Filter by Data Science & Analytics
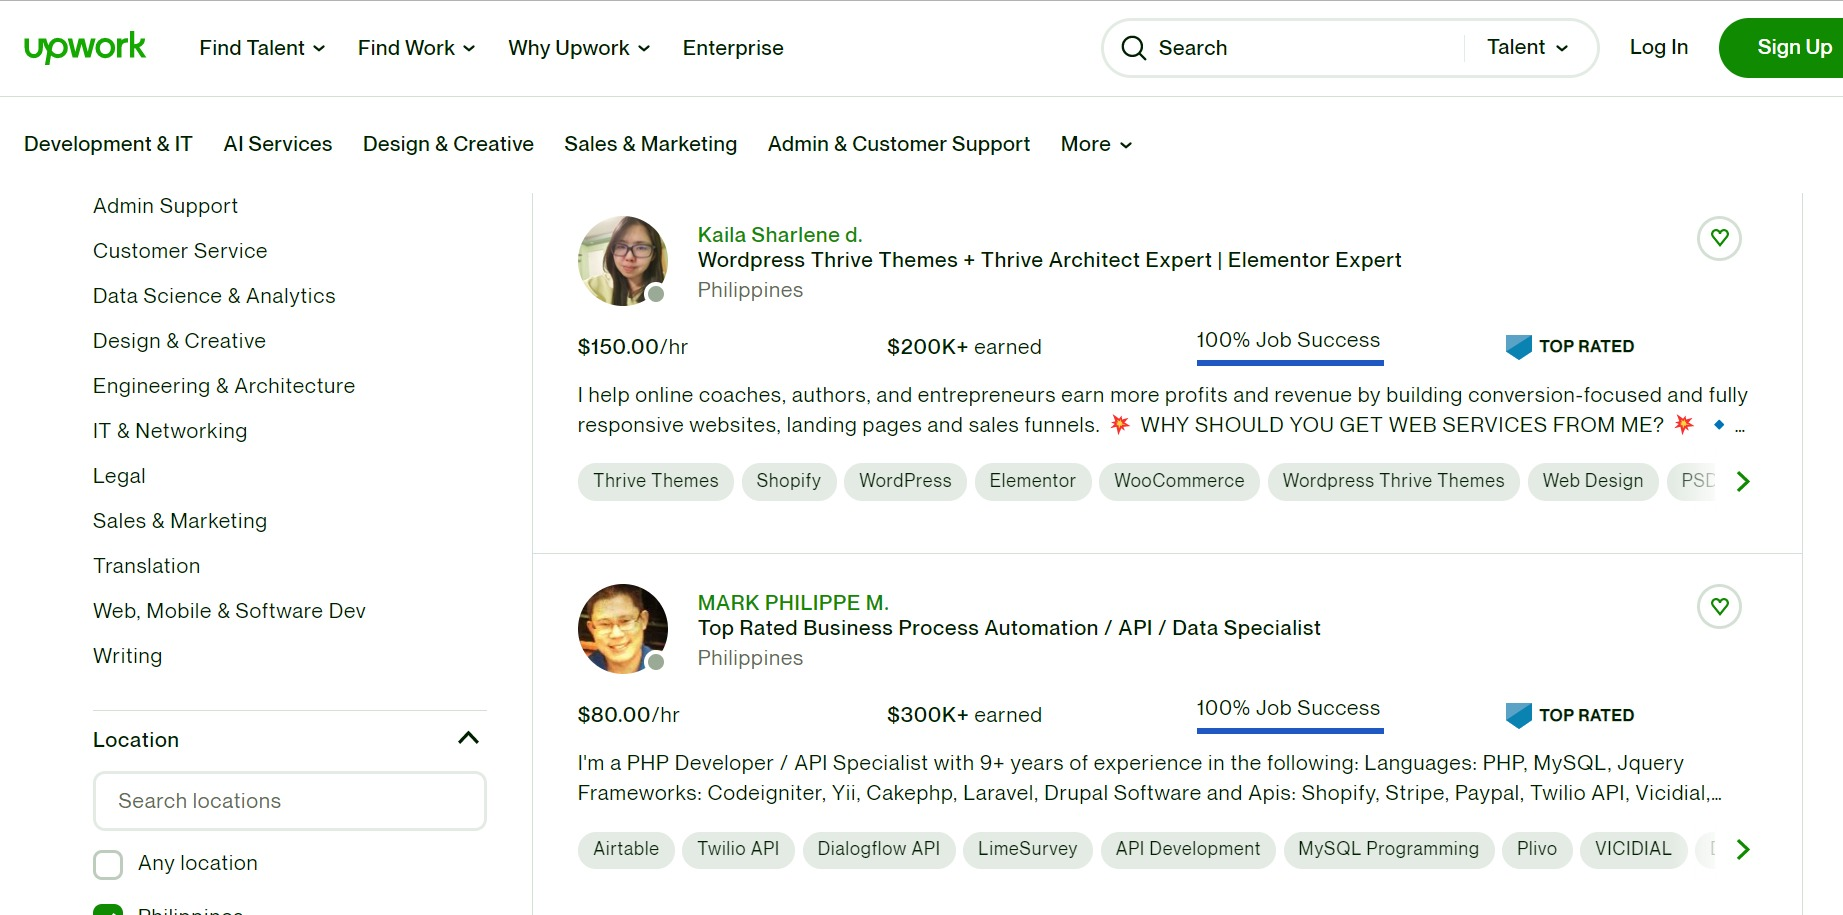 click(214, 296)
